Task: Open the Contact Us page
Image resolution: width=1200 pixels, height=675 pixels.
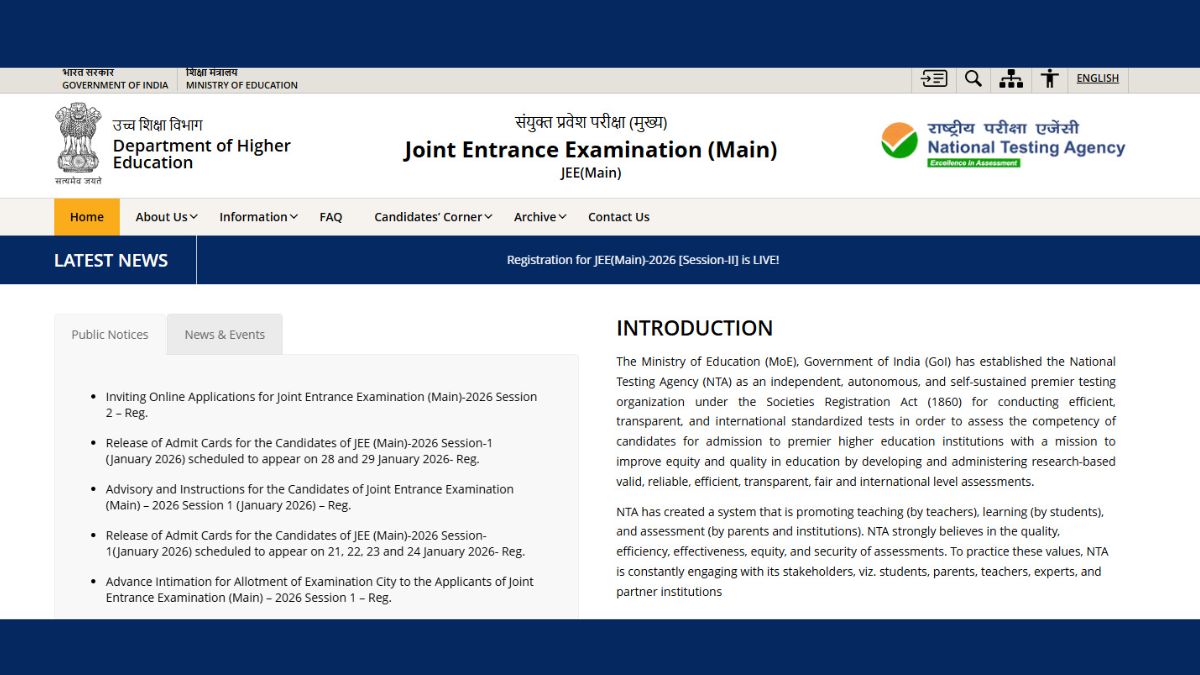Action: (x=618, y=217)
